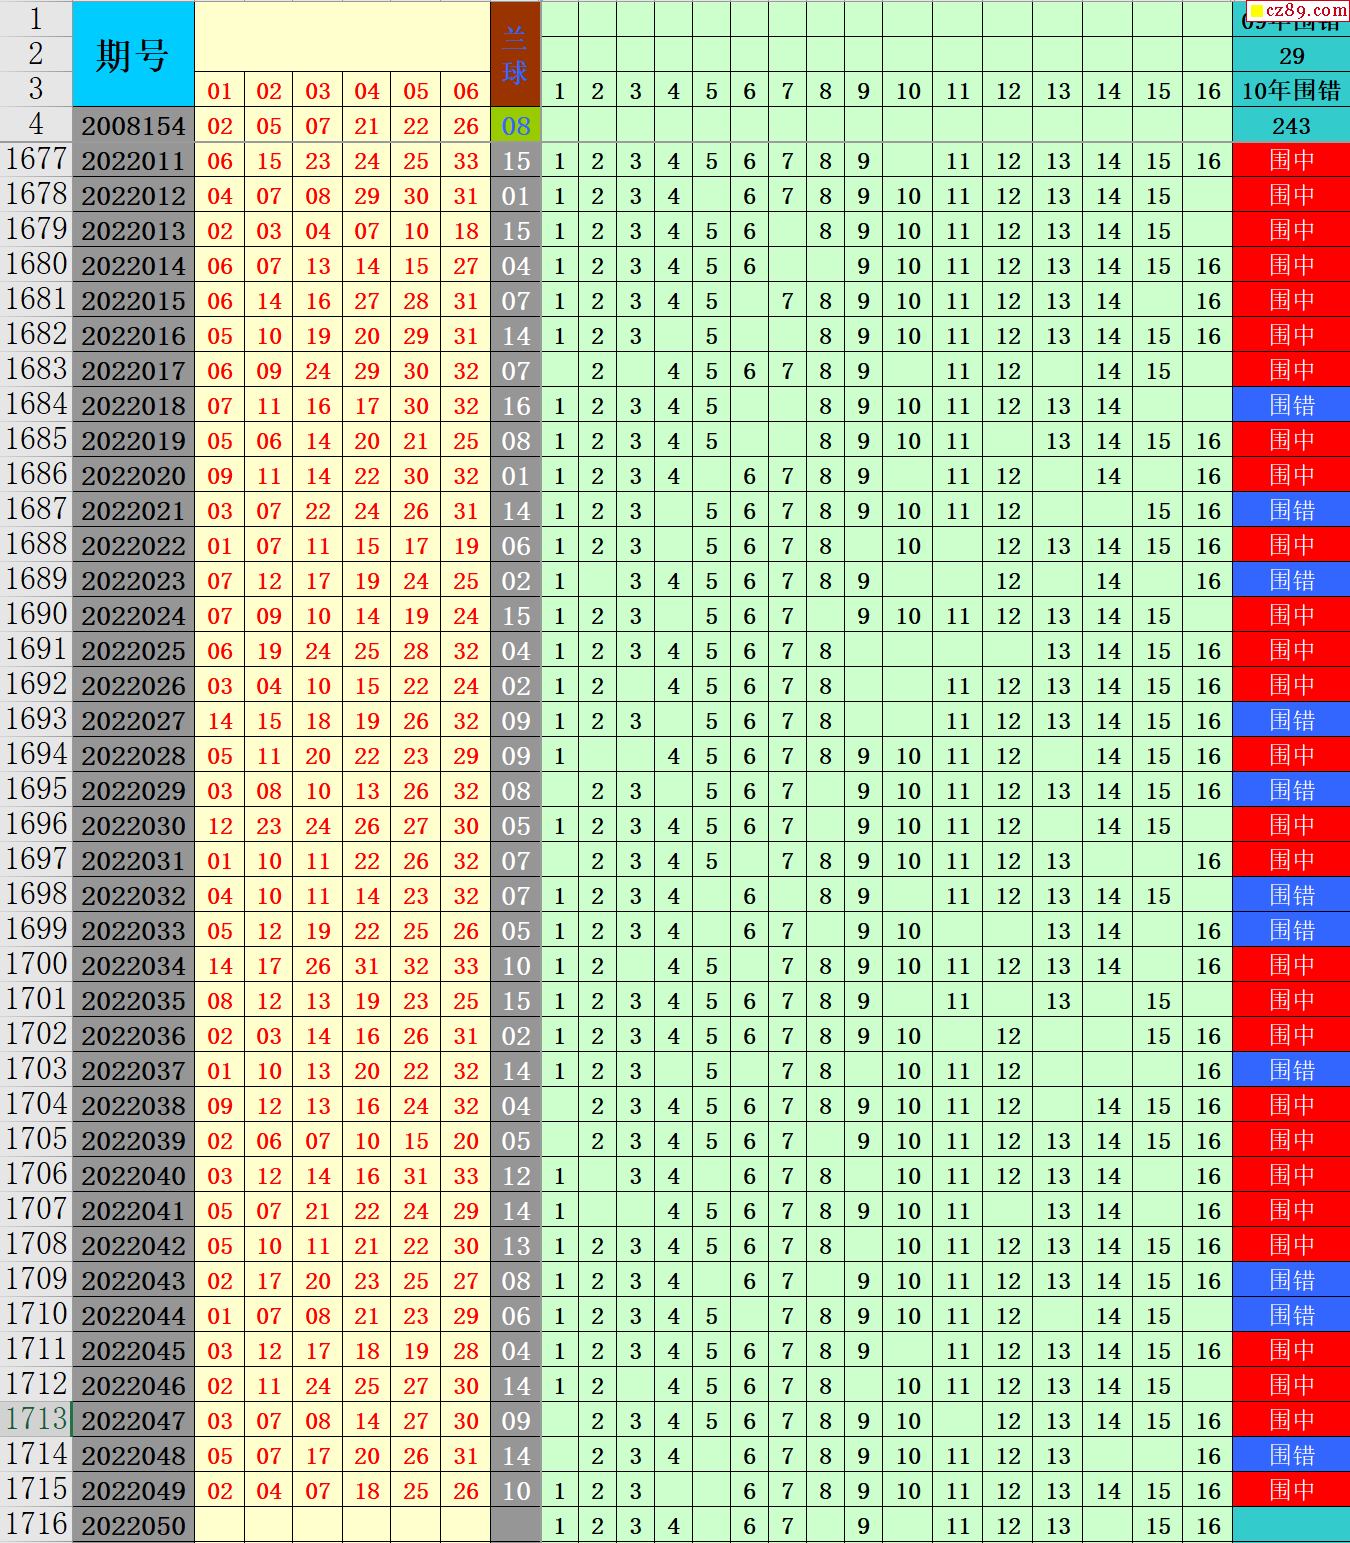Image resolution: width=1350 pixels, height=1543 pixels.
Task: Select issue number 2022018
Action: click(133, 406)
